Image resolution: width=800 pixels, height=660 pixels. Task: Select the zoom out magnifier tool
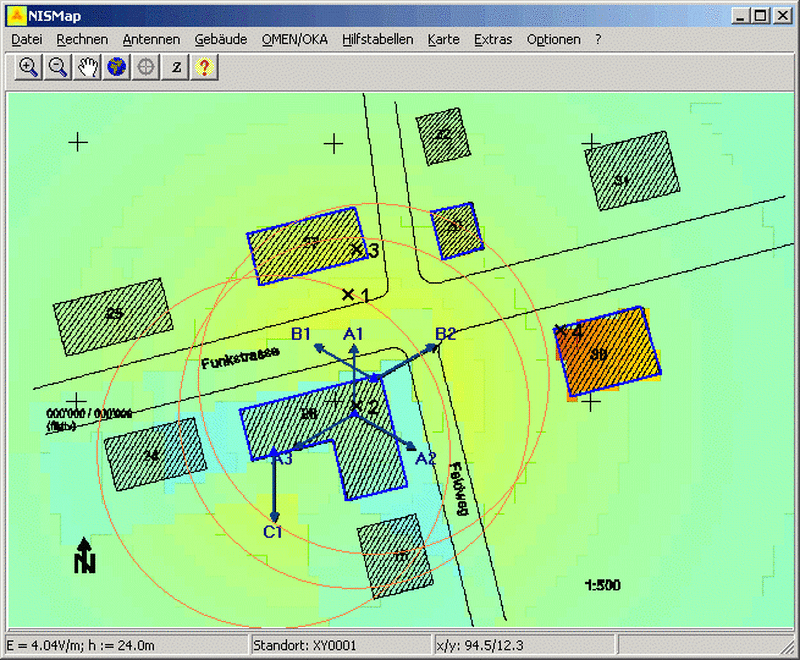click(x=58, y=67)
